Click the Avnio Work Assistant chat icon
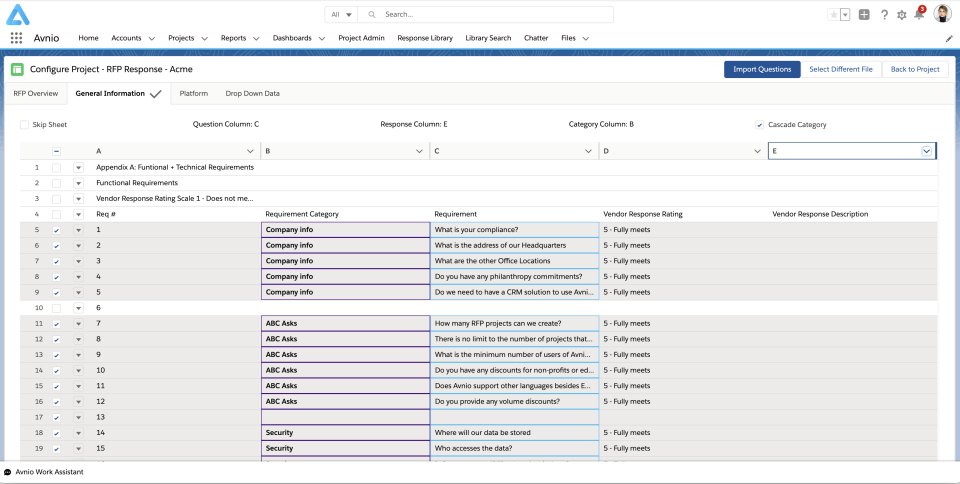Image resolution: width=960 pixels, height=484 pixels. coord(7,472)
